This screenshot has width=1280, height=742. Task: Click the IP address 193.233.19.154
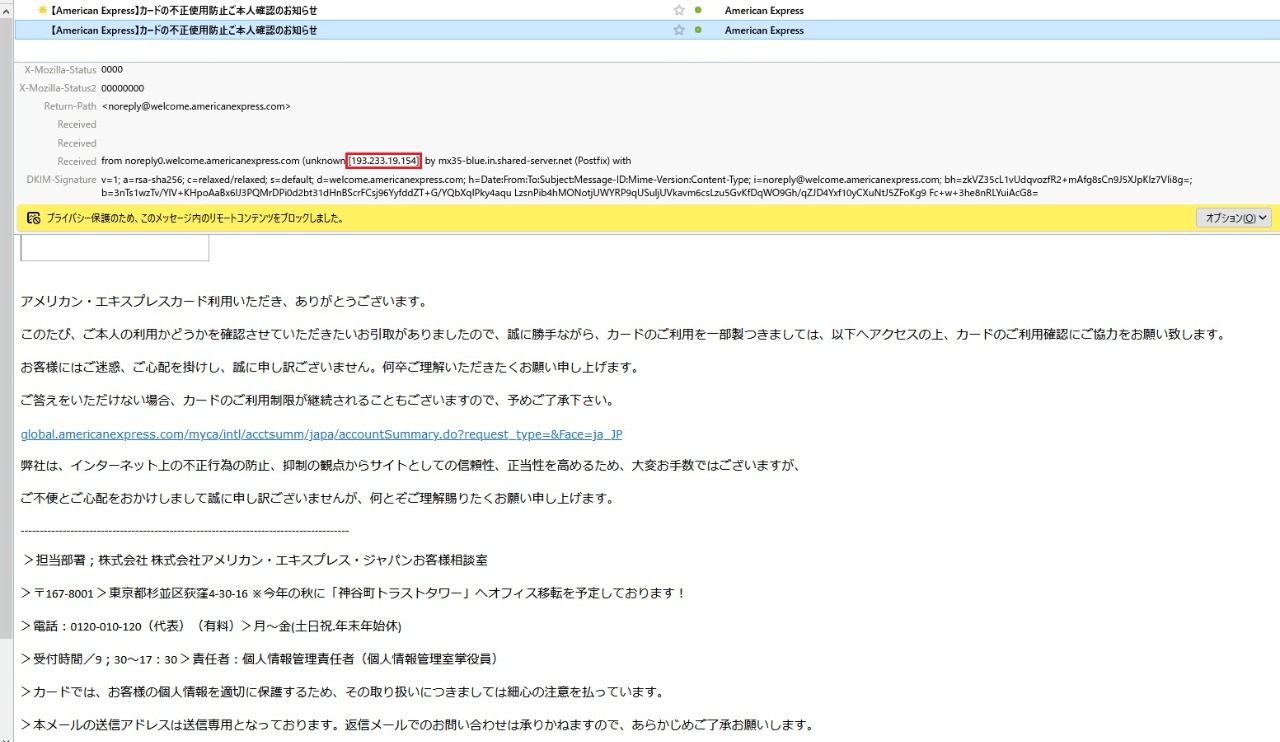click(x=384, y=161)
